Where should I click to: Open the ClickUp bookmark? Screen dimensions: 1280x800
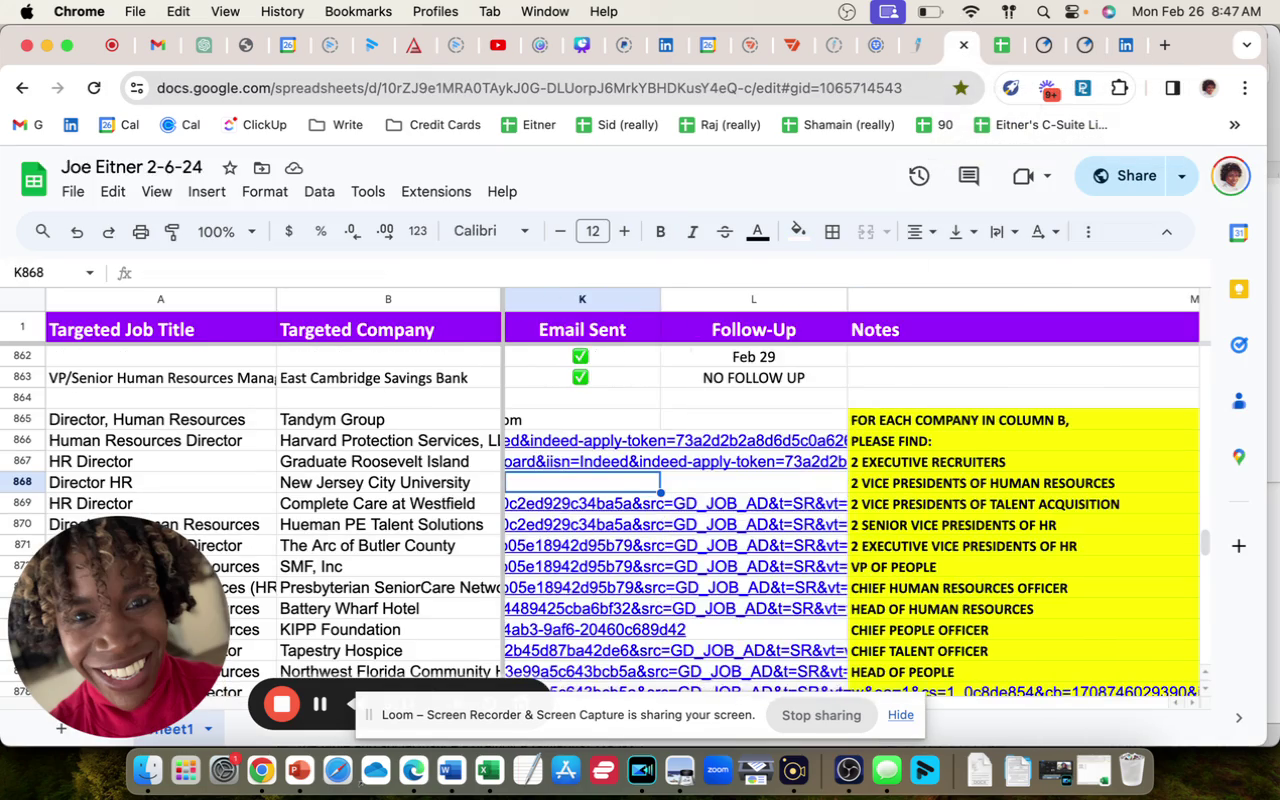pos(254,125)
